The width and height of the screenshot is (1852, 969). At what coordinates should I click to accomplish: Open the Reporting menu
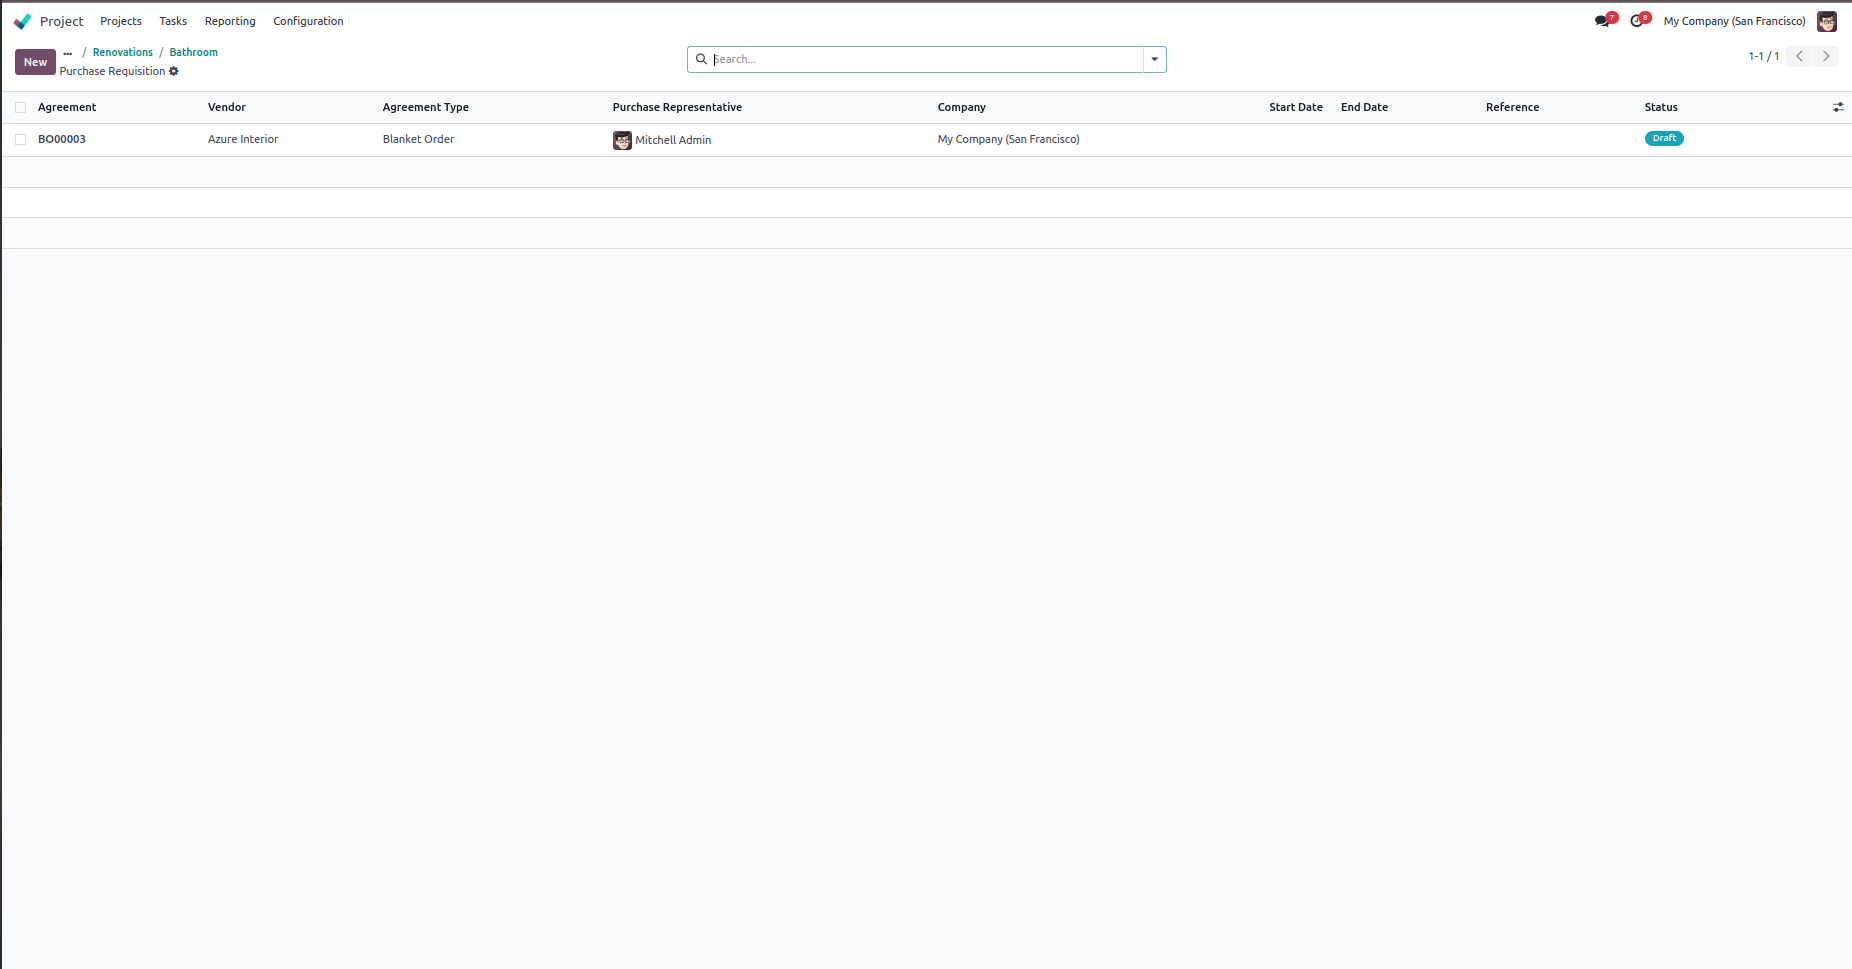[x=230, y=21]
